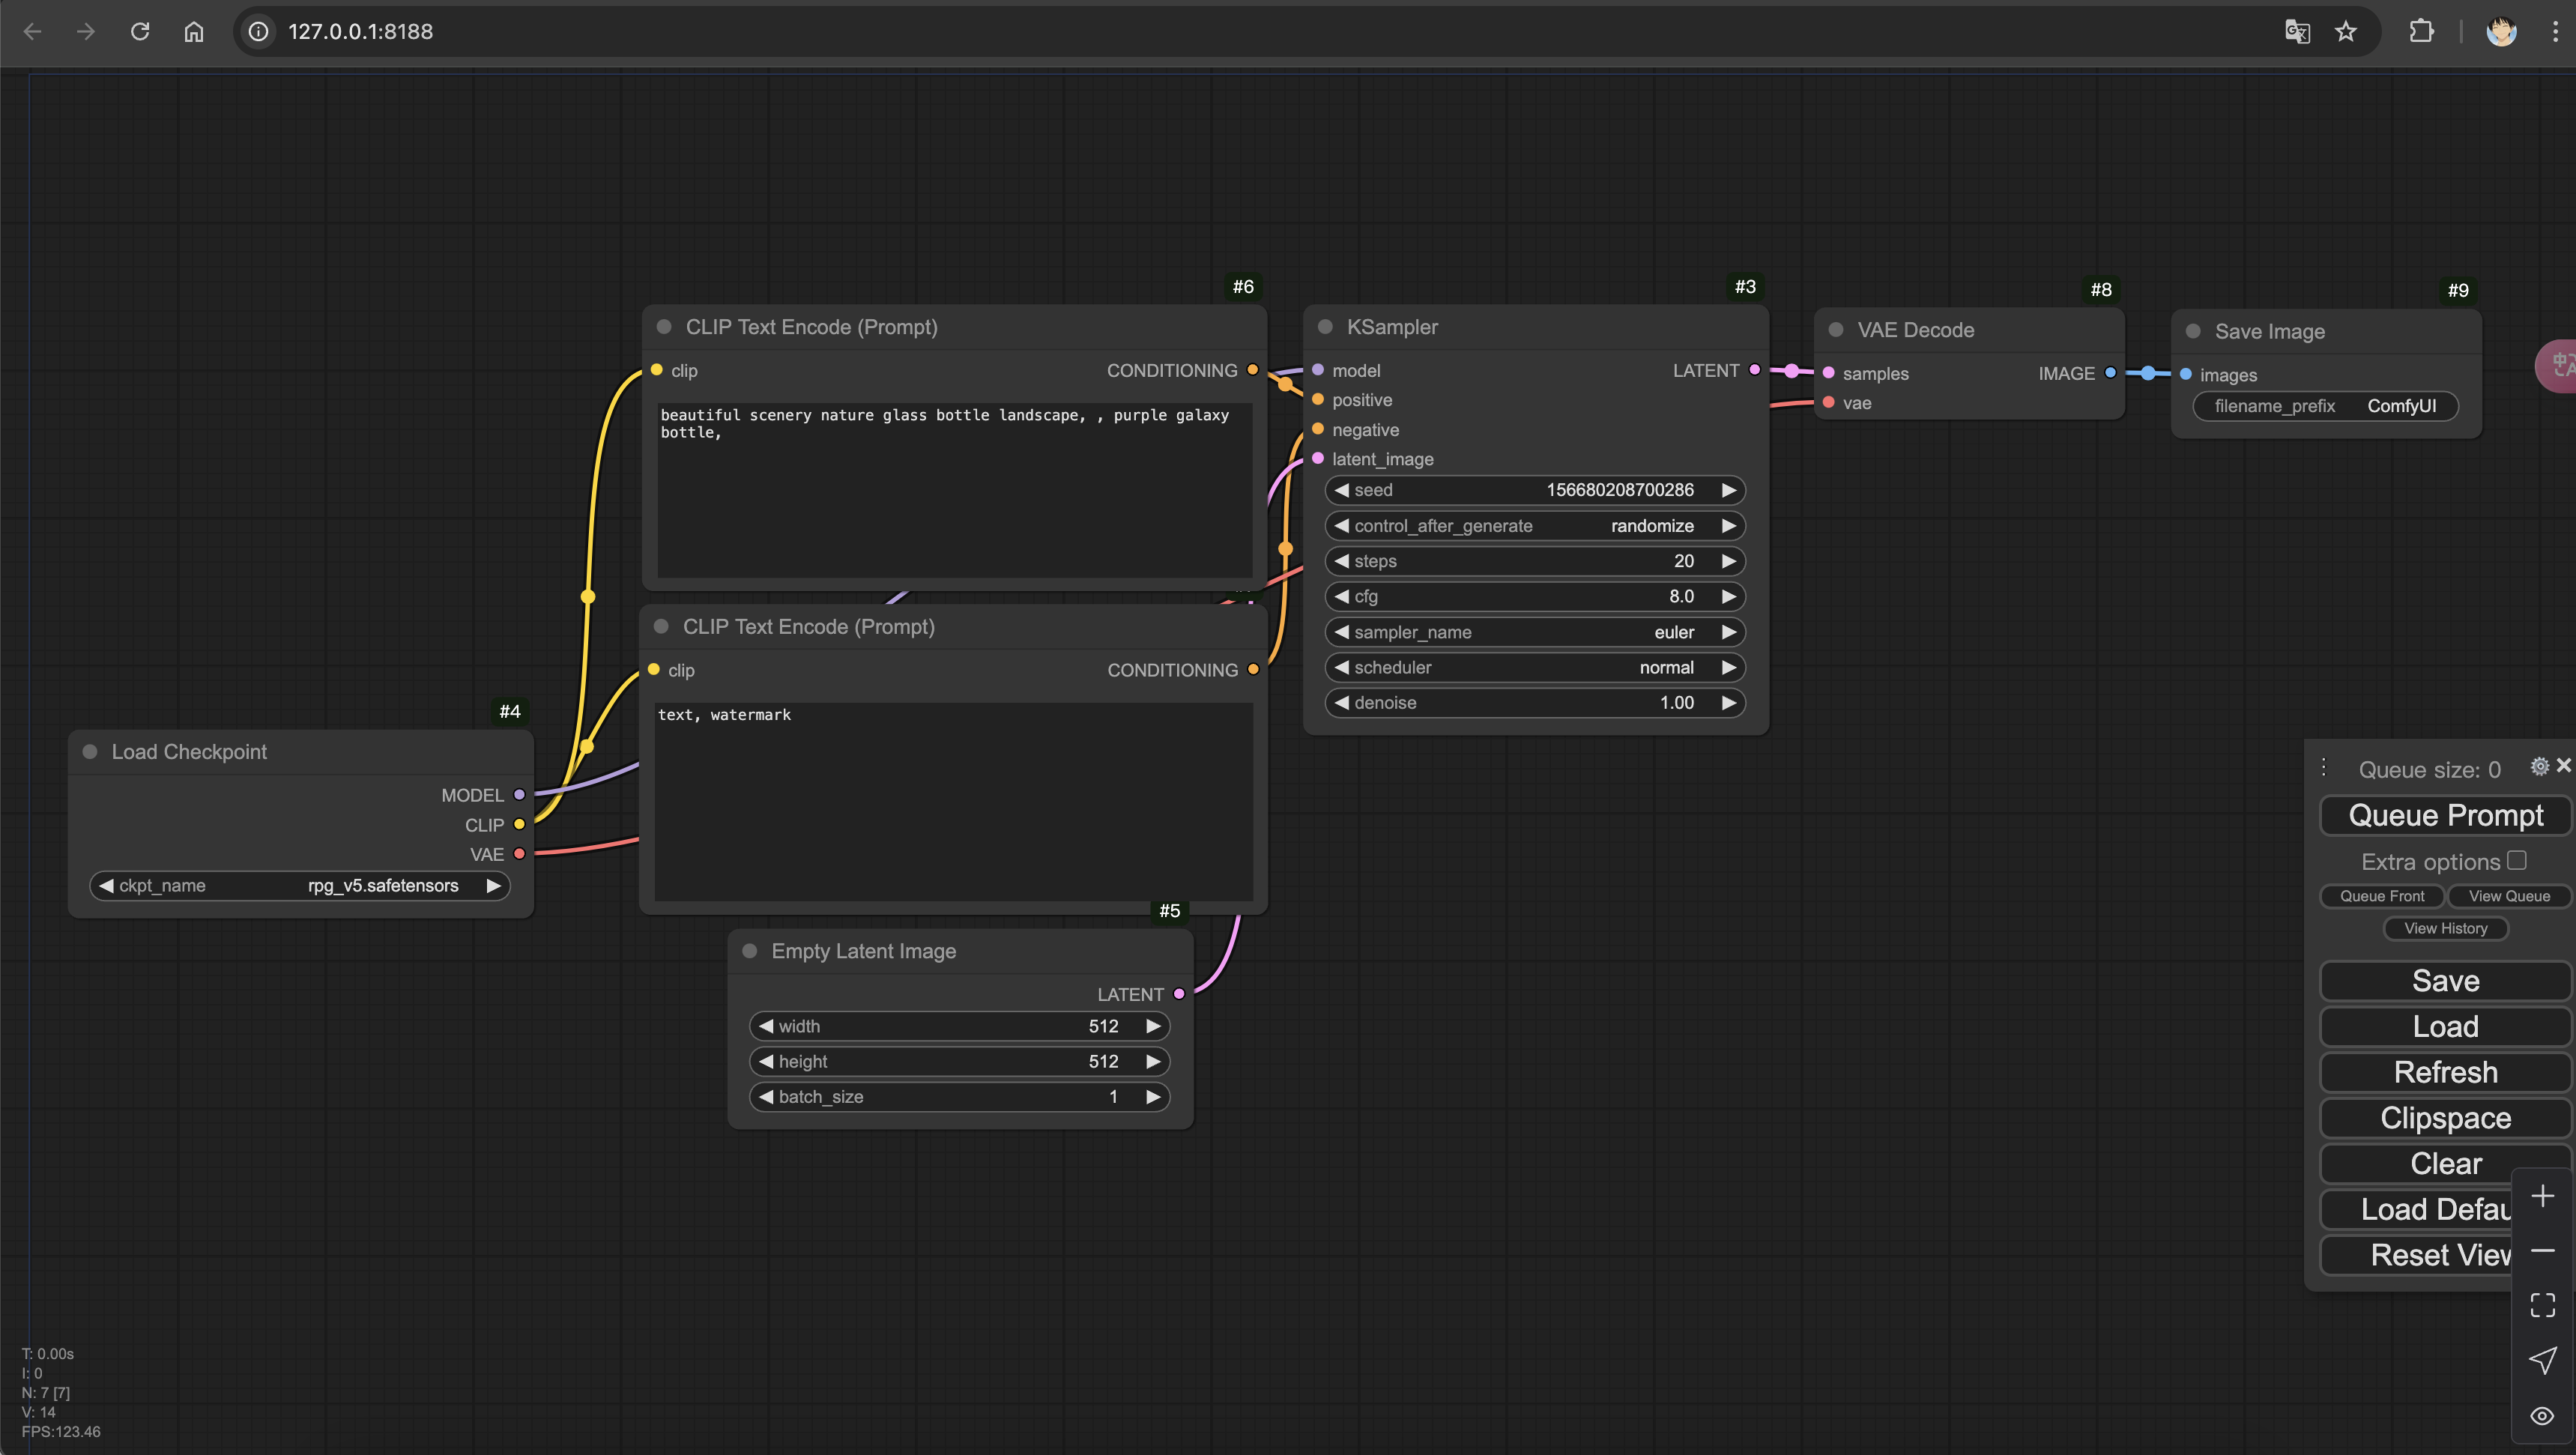Click Load Default button
This screenshot has width=2576, height=1455.
coord(2416,1209)
